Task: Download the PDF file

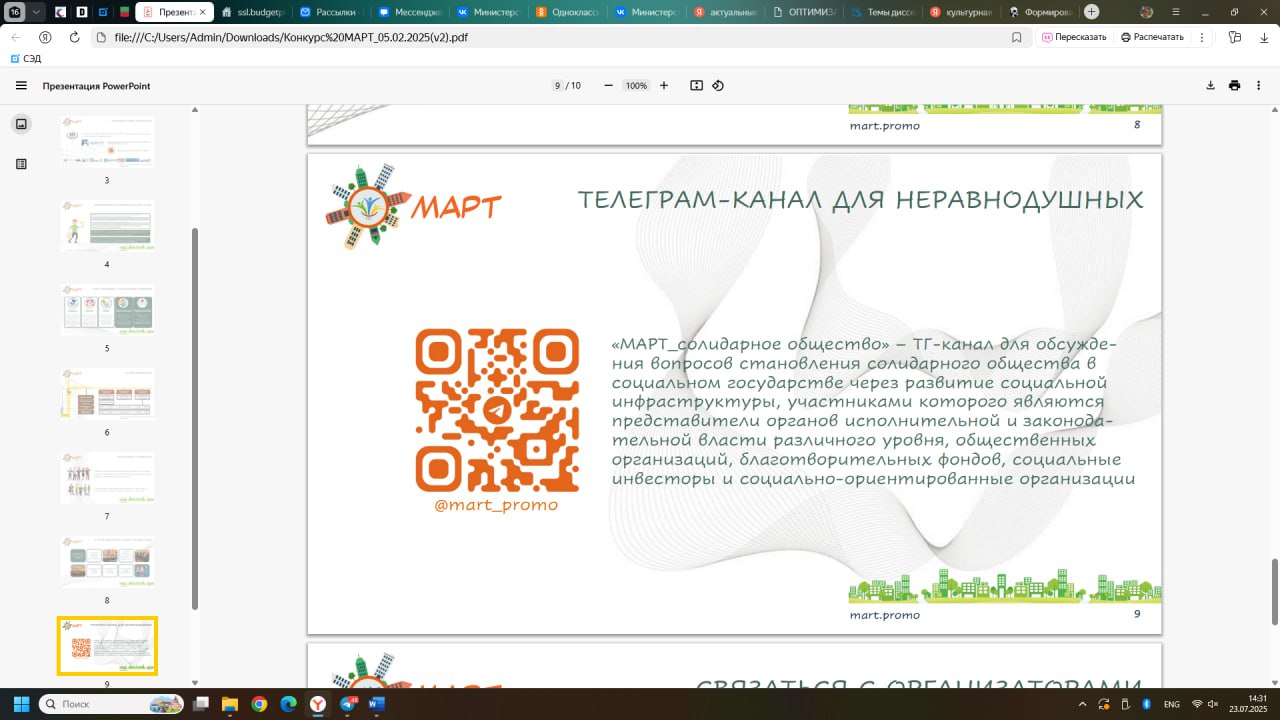Action: pos(1210,86)
